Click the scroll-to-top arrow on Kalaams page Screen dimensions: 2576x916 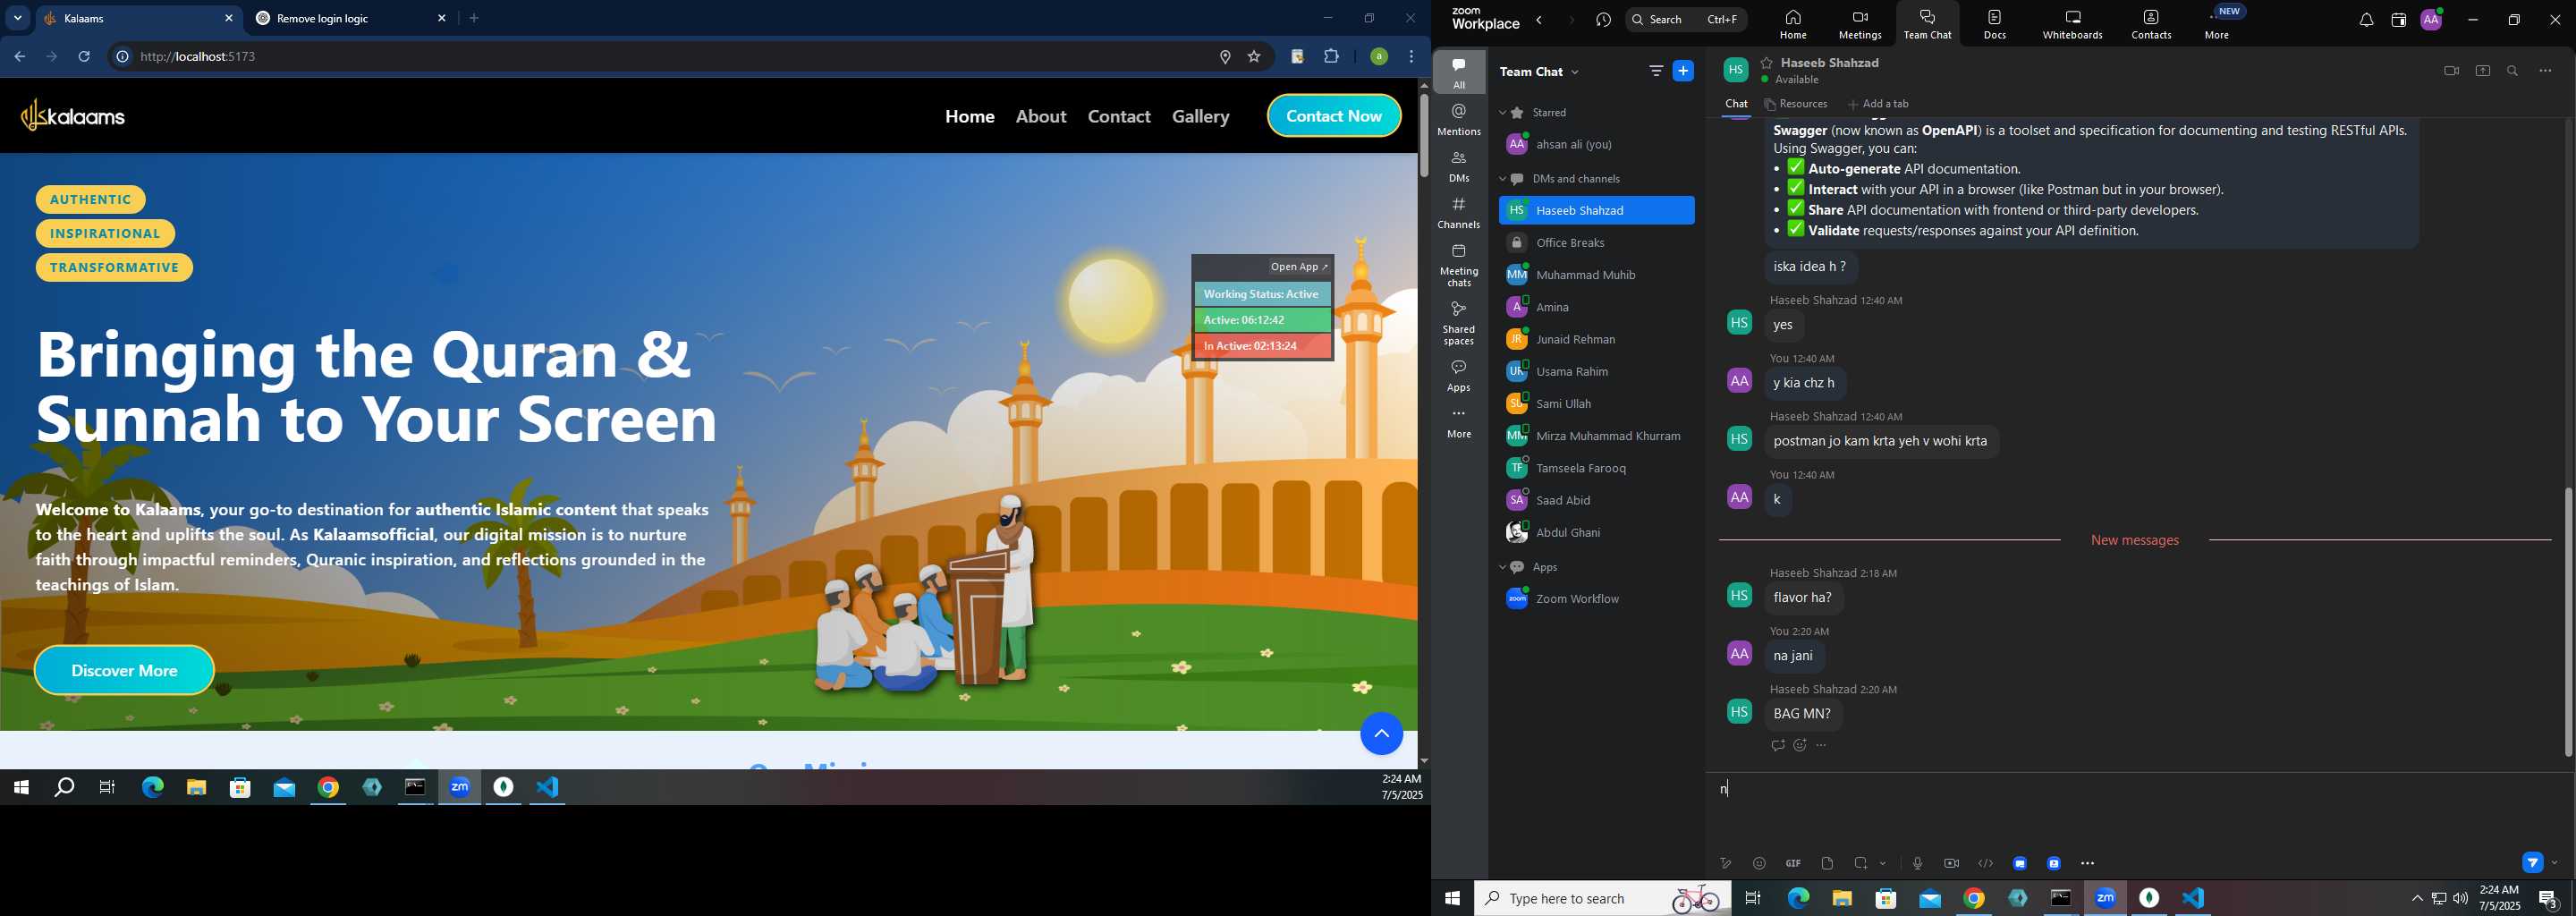click(x=1381, y=734)
